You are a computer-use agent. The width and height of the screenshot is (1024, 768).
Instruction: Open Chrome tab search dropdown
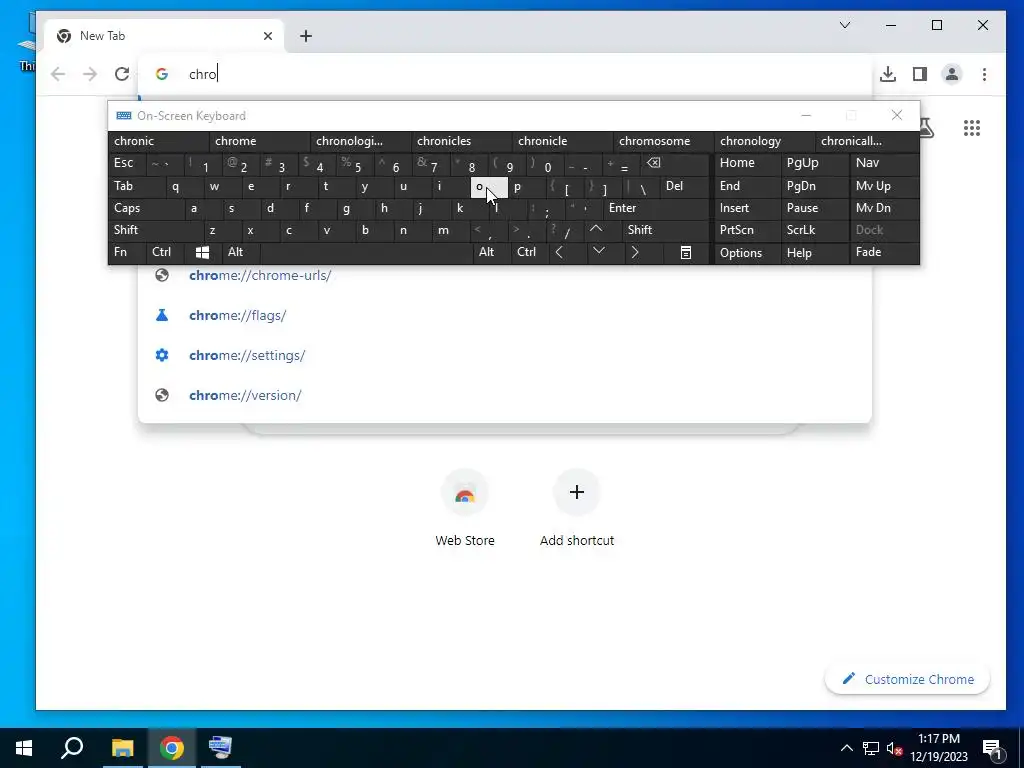[845, 25]
